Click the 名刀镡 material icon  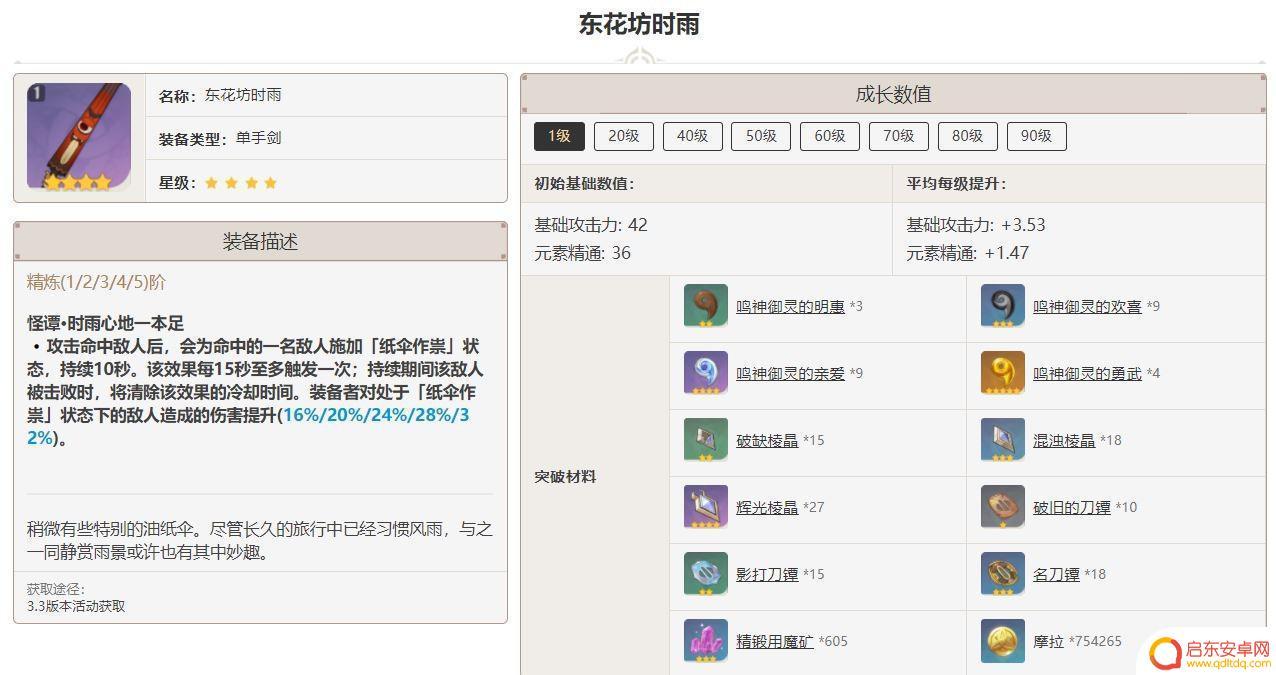click(x=1003, y=574)
